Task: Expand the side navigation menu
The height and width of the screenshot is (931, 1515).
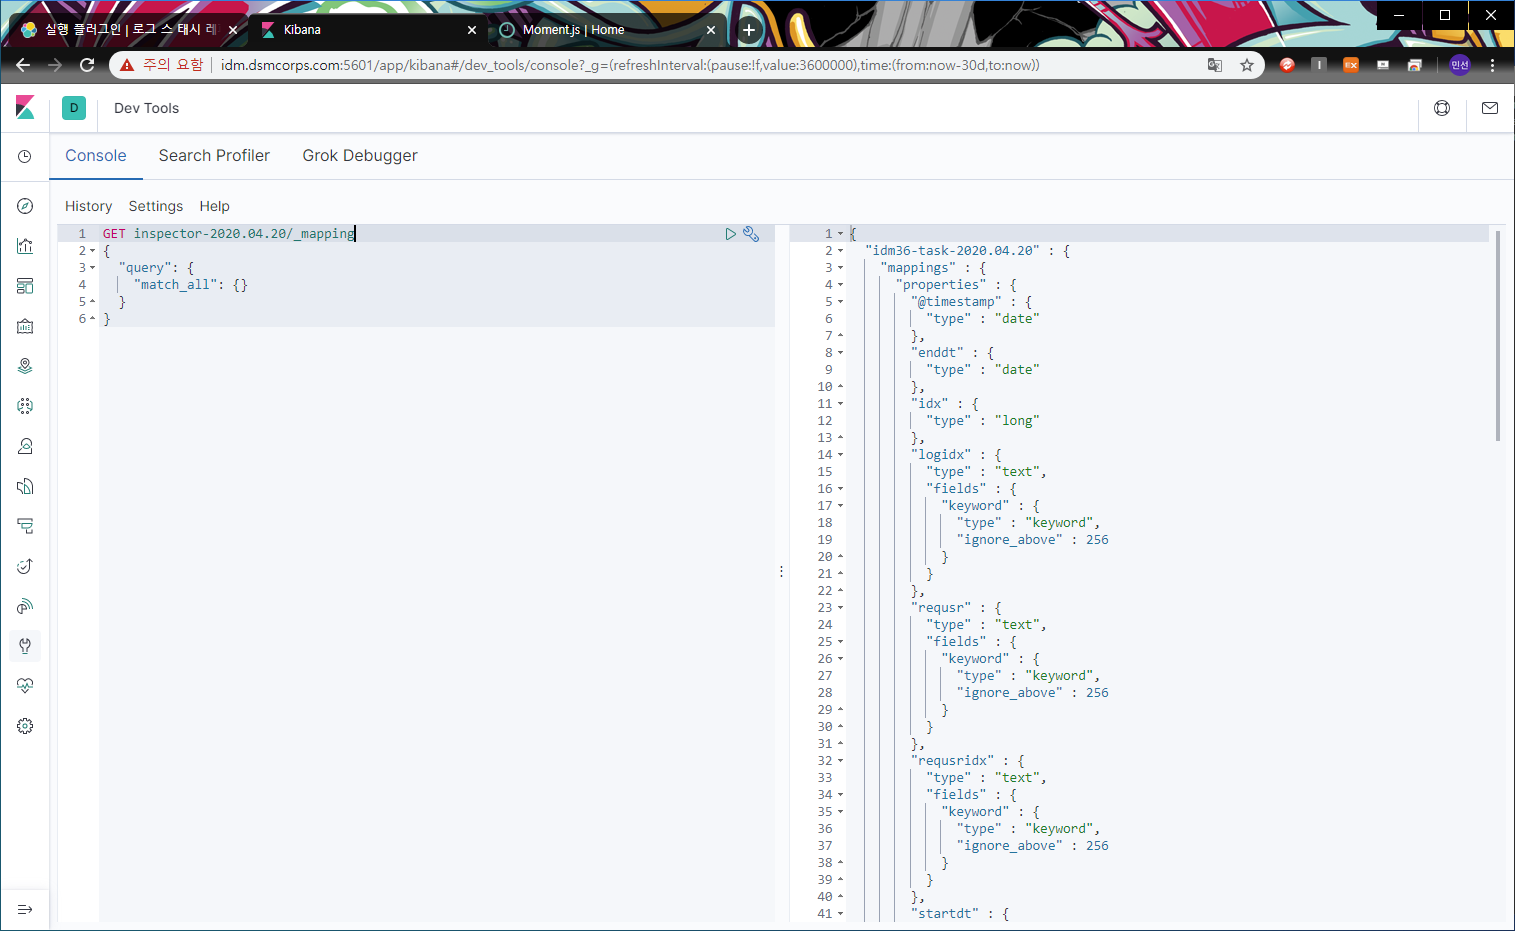Action: tap(25, 909)
